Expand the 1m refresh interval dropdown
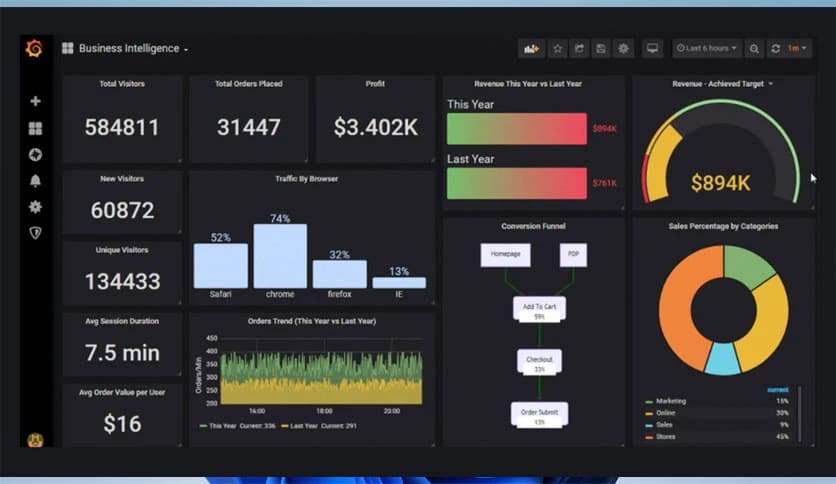The height and width of the screenshot is (484, 836). pyautogui.click(x=798, y=48)
